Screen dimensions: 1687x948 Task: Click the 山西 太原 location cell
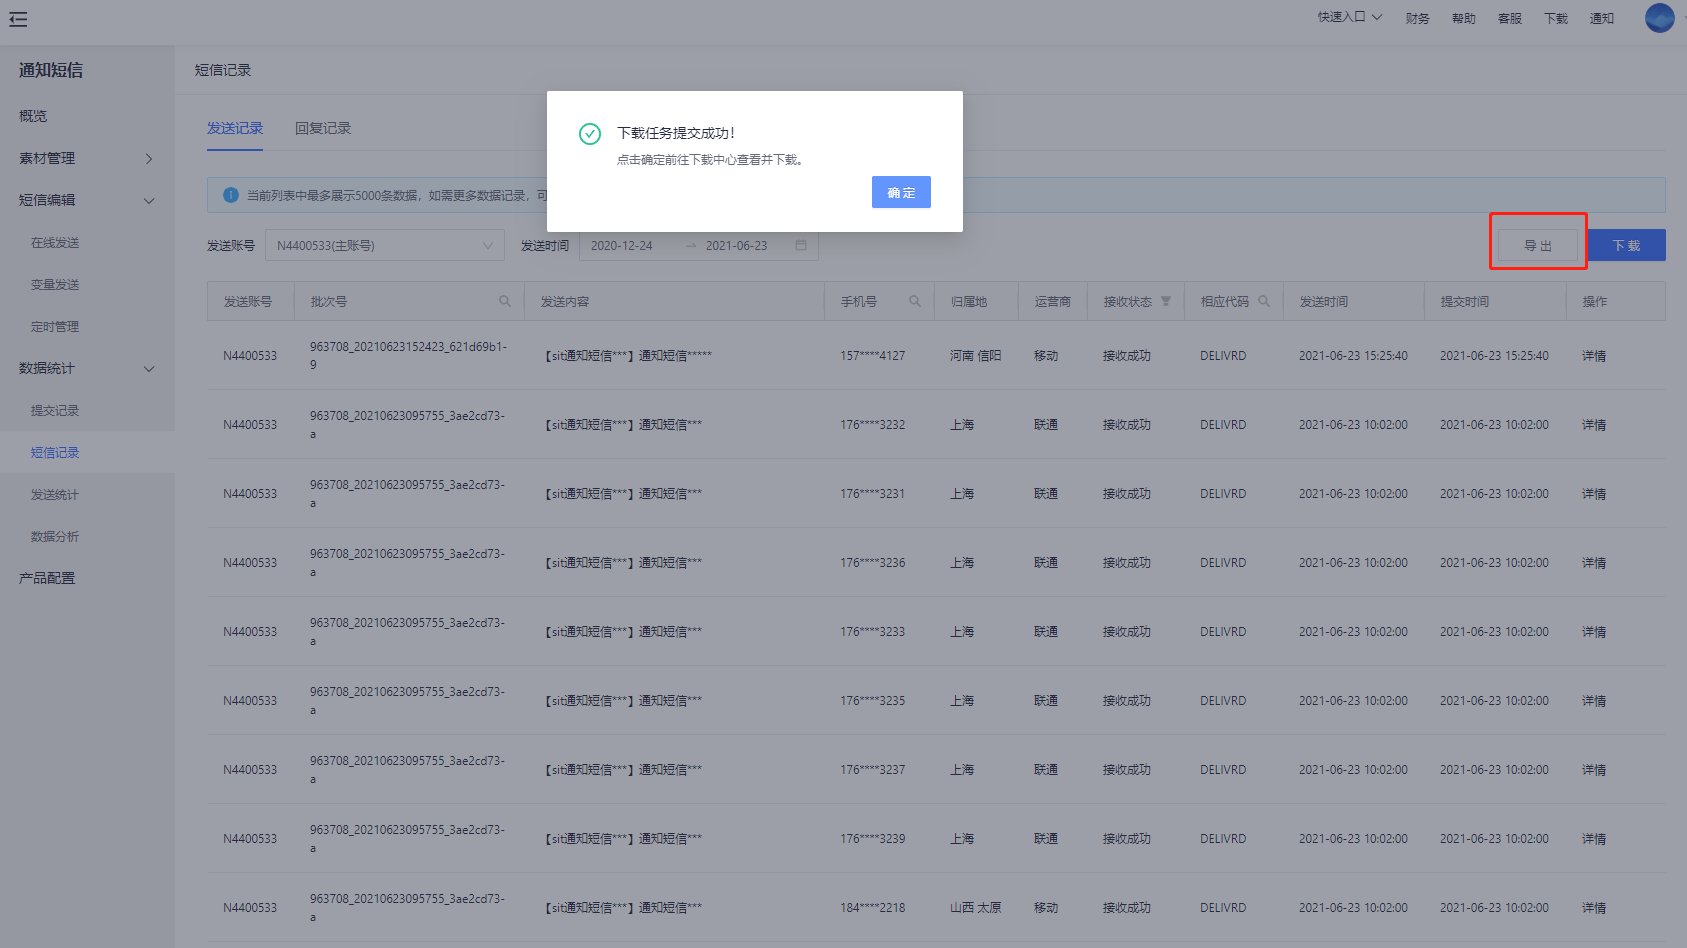pos(975,908)
